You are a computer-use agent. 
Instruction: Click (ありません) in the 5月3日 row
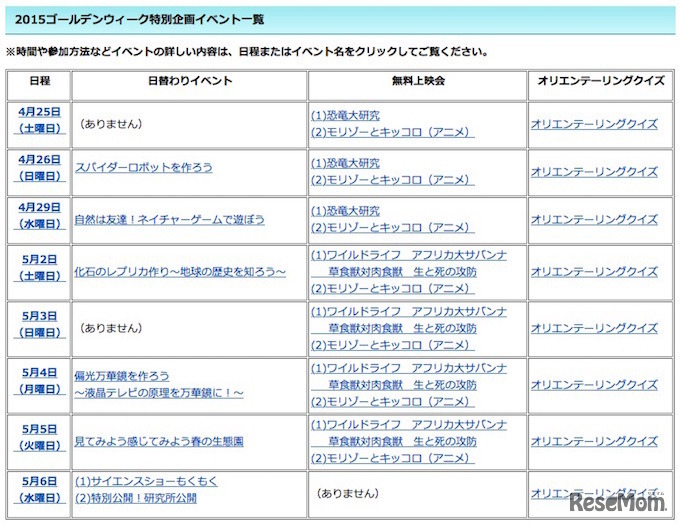click(x=111, y=328)
